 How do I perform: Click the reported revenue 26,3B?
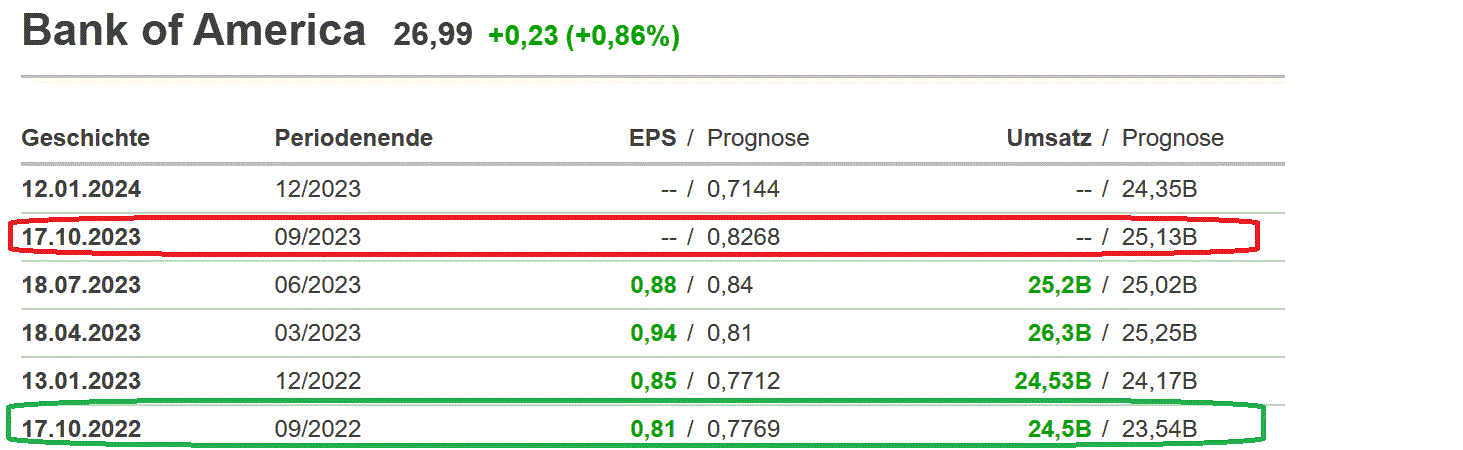click(x=1059, y=333)
